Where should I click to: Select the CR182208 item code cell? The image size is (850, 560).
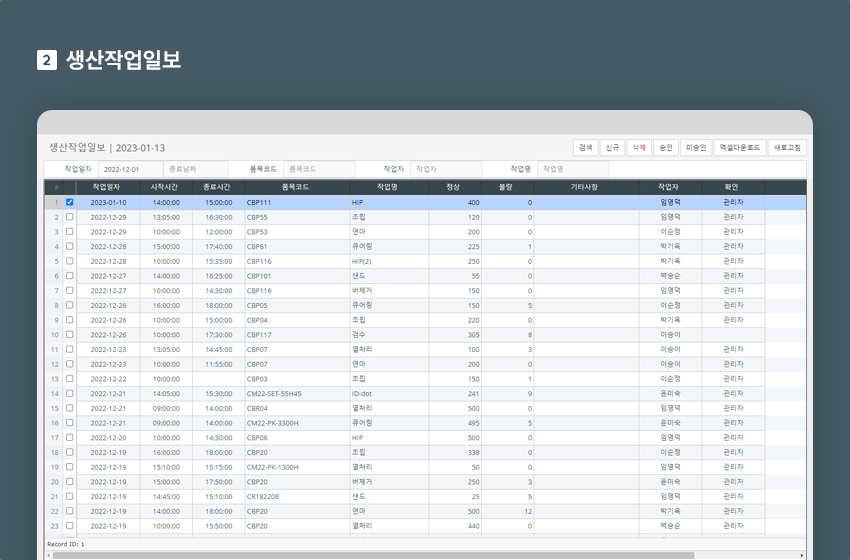tap(297, 497)
